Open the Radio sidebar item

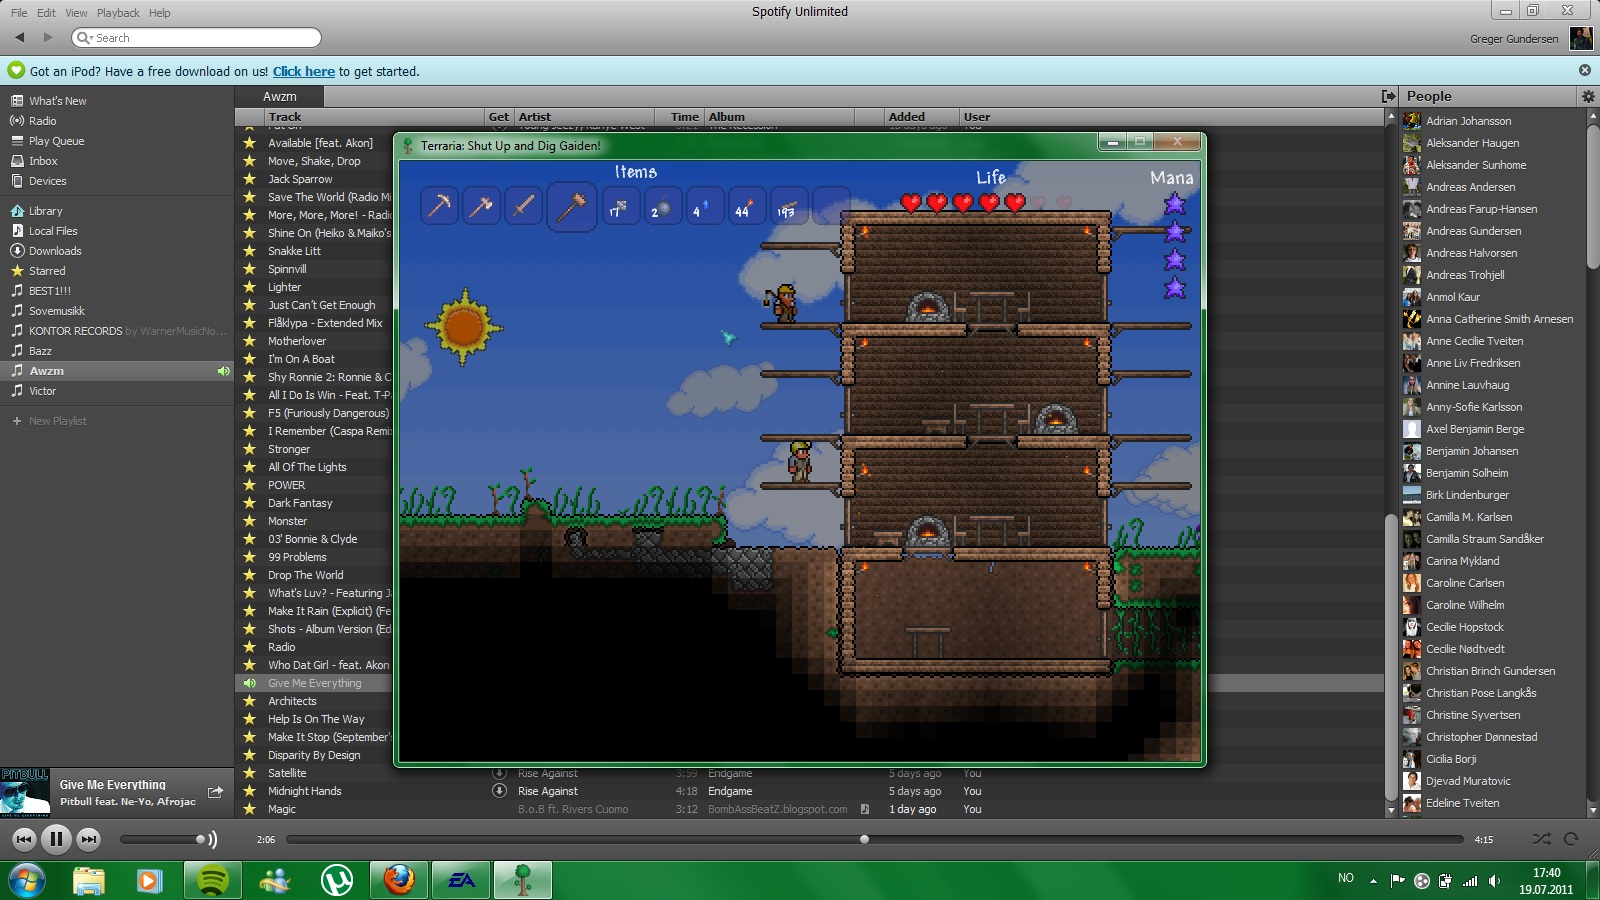click(42, 121)
